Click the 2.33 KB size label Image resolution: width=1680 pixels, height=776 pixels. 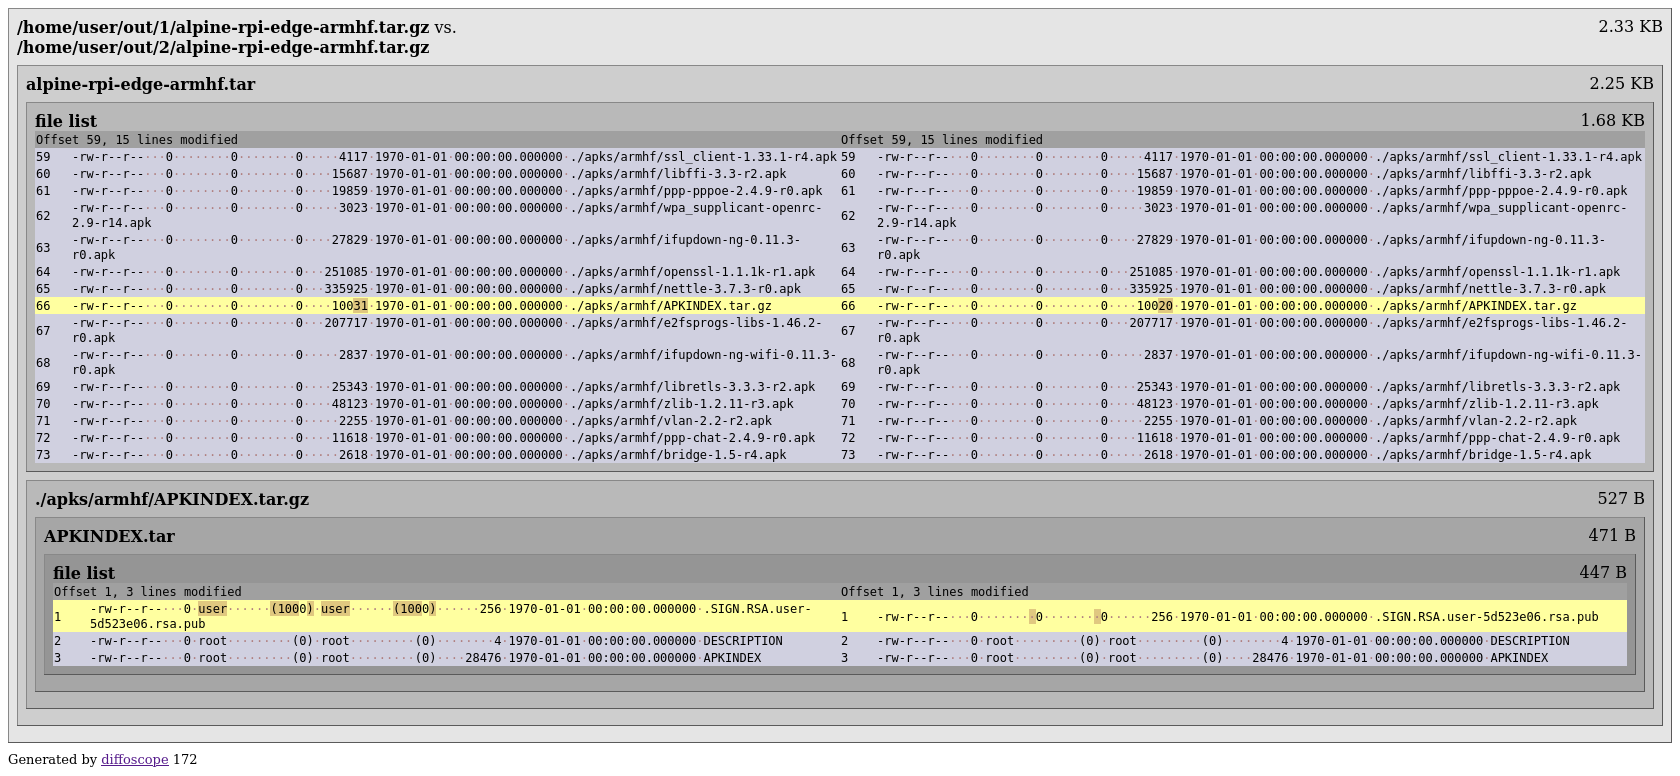(x=1629, y=27)
